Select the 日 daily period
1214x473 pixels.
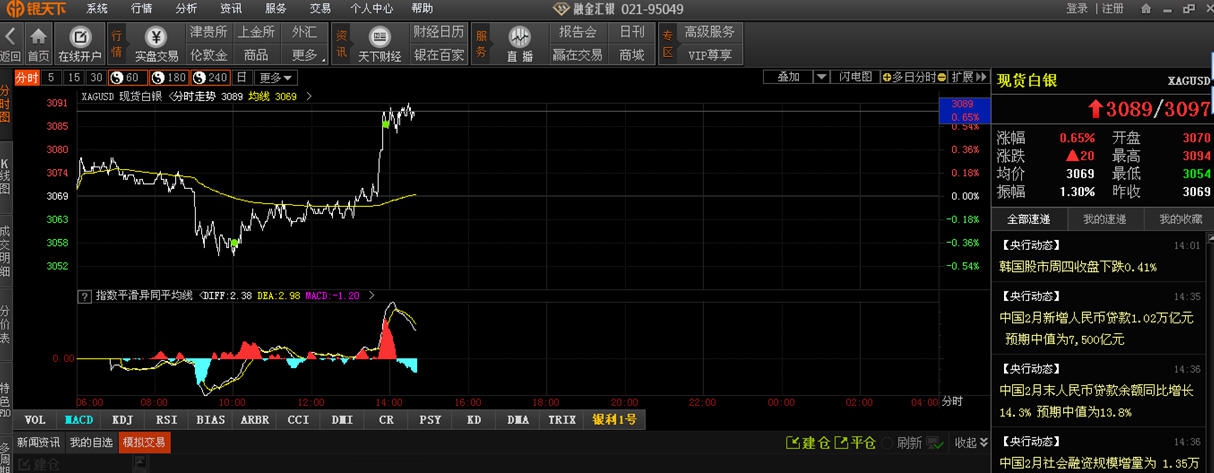click(x=244, y=77)
